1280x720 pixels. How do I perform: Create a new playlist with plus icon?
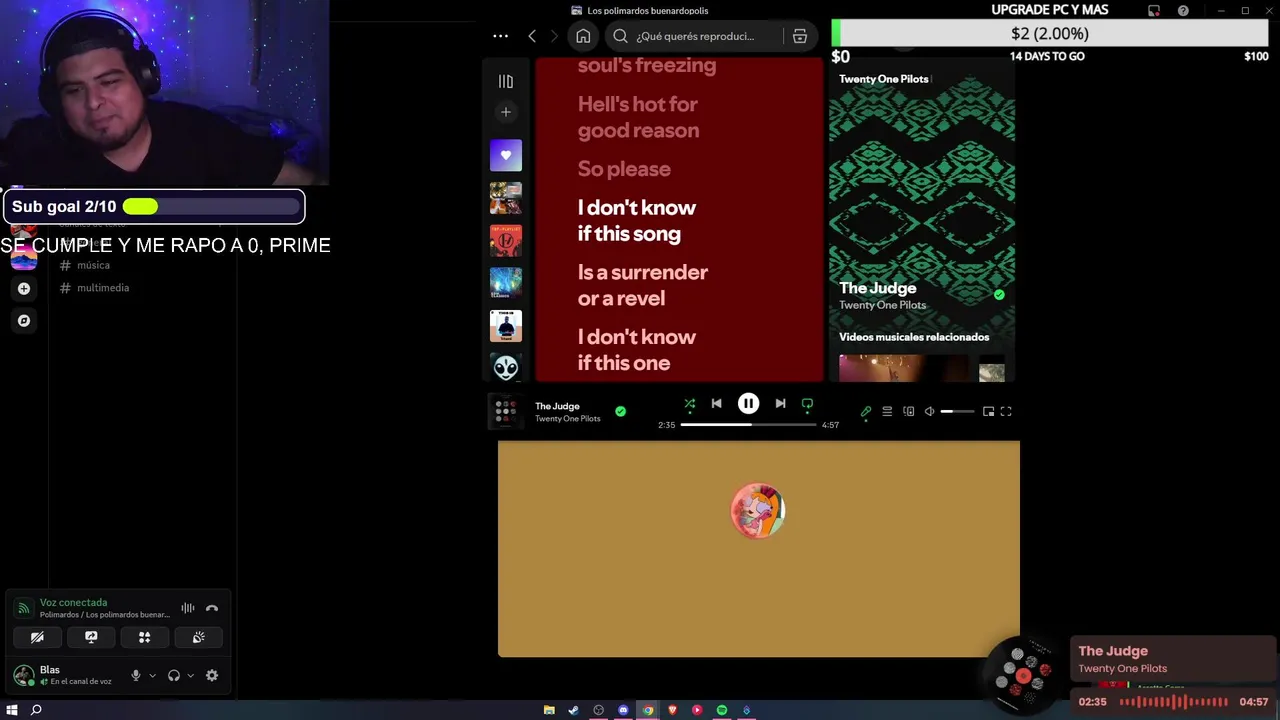point(506,112)
